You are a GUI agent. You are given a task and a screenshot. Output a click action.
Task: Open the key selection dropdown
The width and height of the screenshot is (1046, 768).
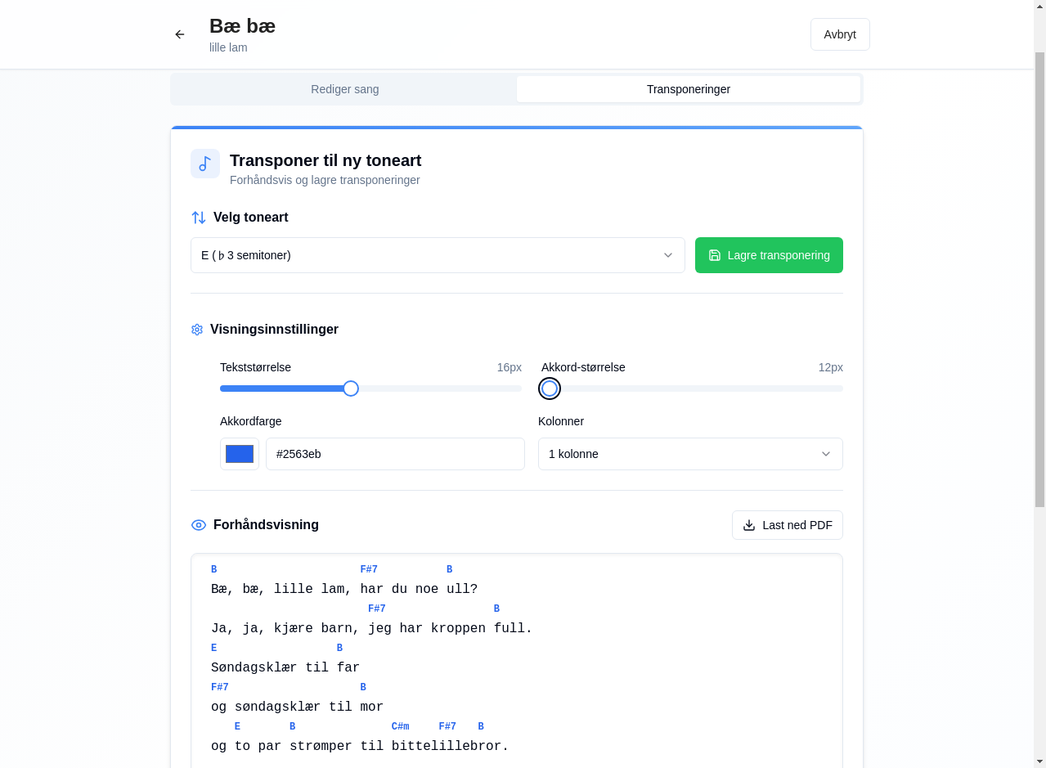click(437, 255)
